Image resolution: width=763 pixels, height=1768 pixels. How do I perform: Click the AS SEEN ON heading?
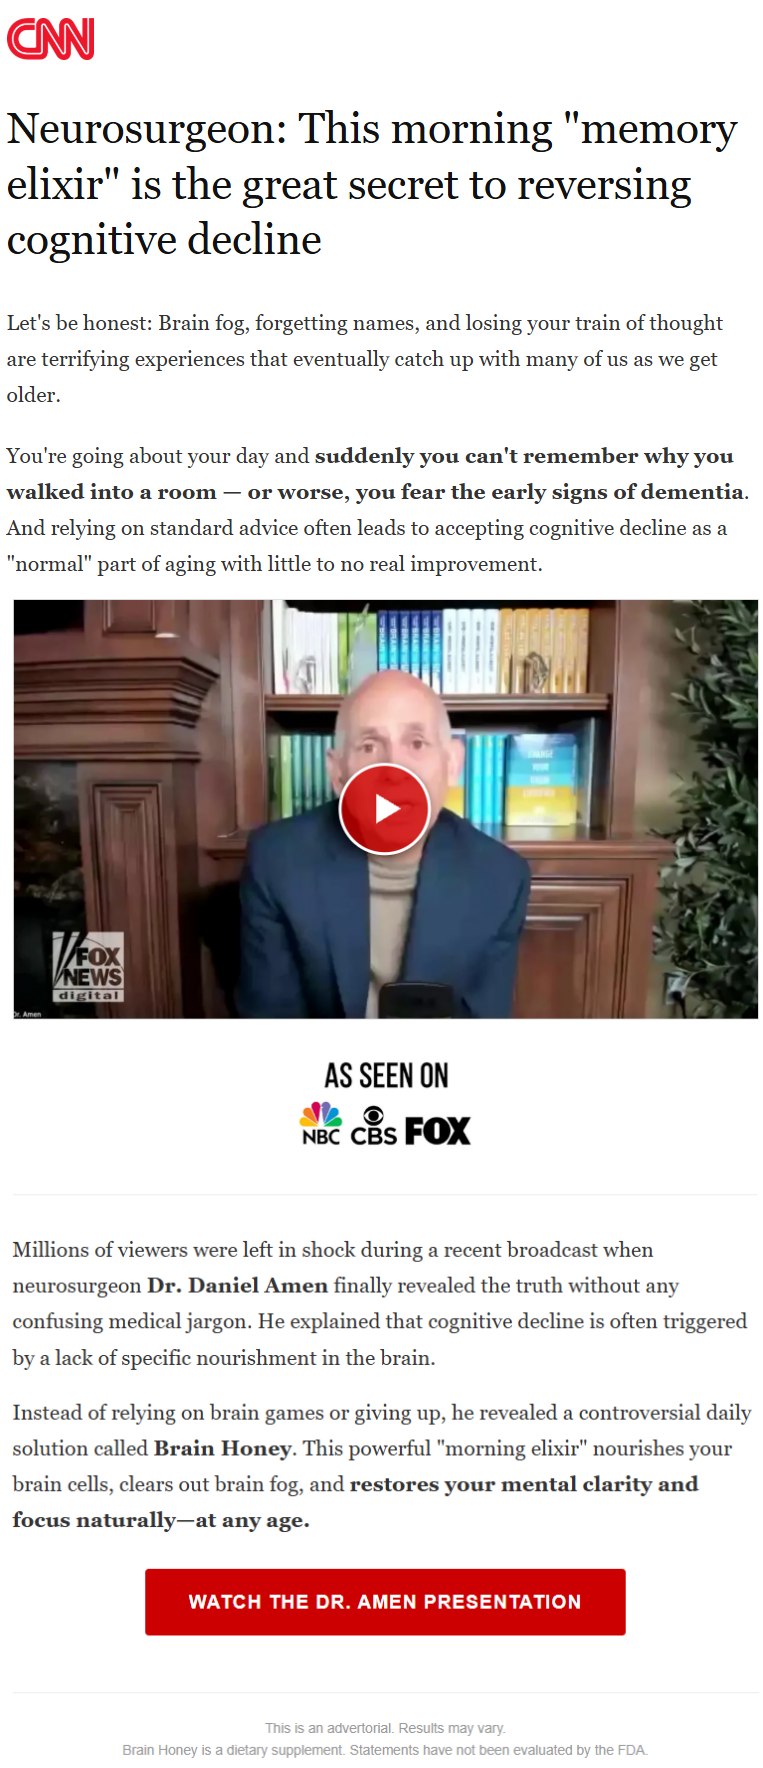coord(386,1076)
